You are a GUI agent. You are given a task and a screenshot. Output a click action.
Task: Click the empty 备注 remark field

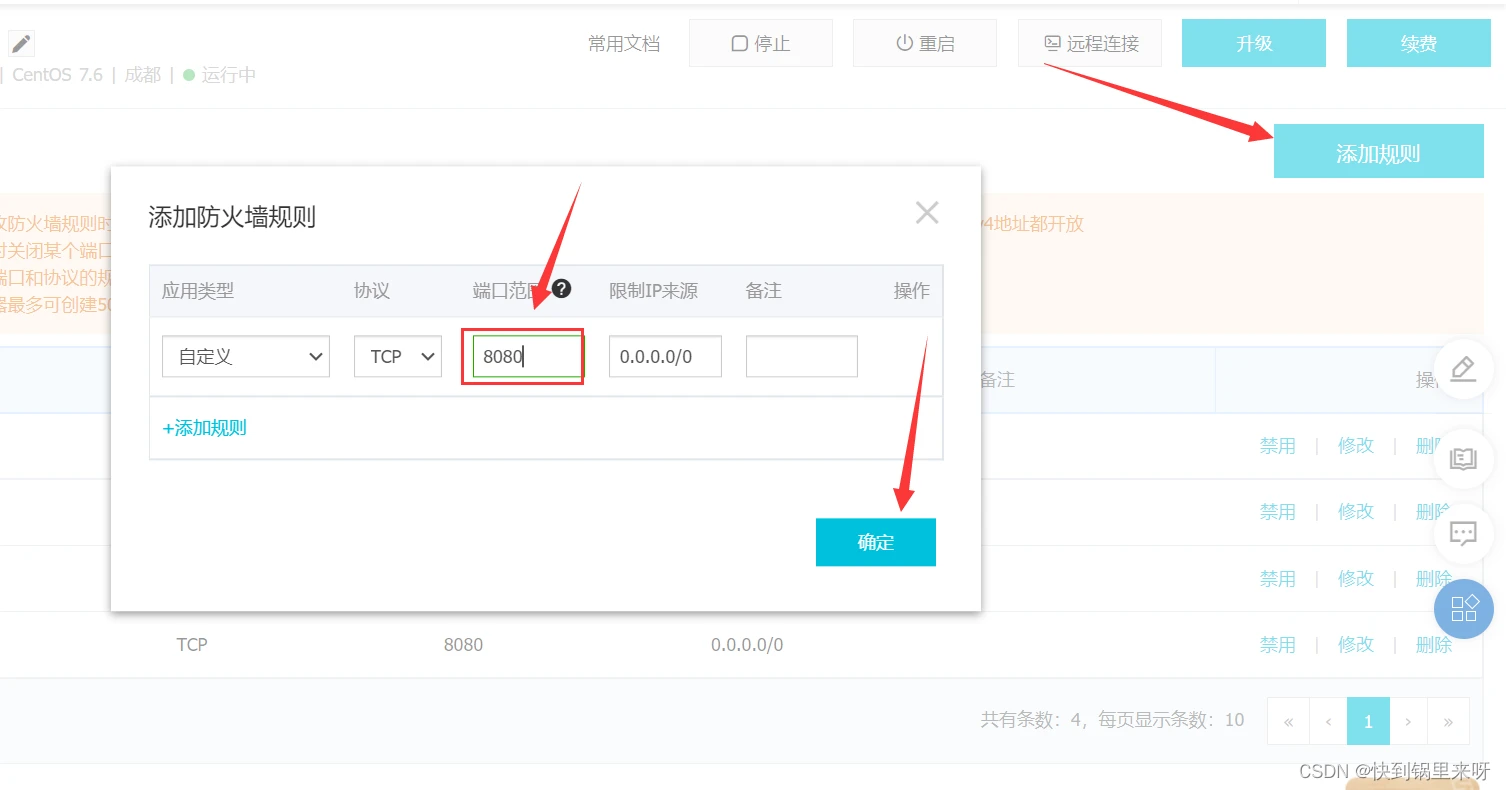802,356
